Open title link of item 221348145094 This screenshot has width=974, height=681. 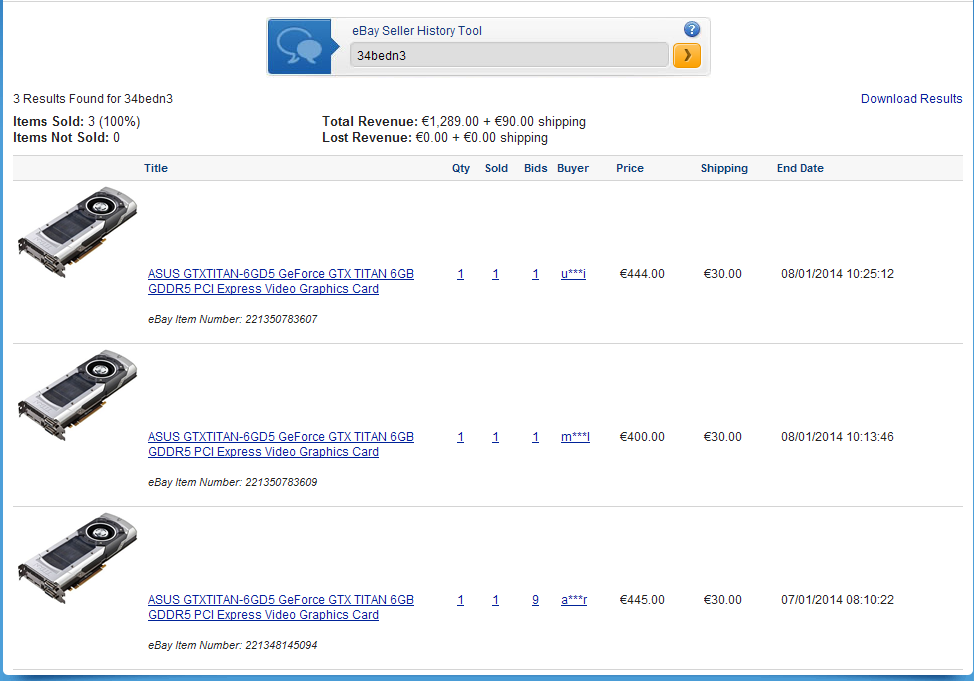point(280,607)
